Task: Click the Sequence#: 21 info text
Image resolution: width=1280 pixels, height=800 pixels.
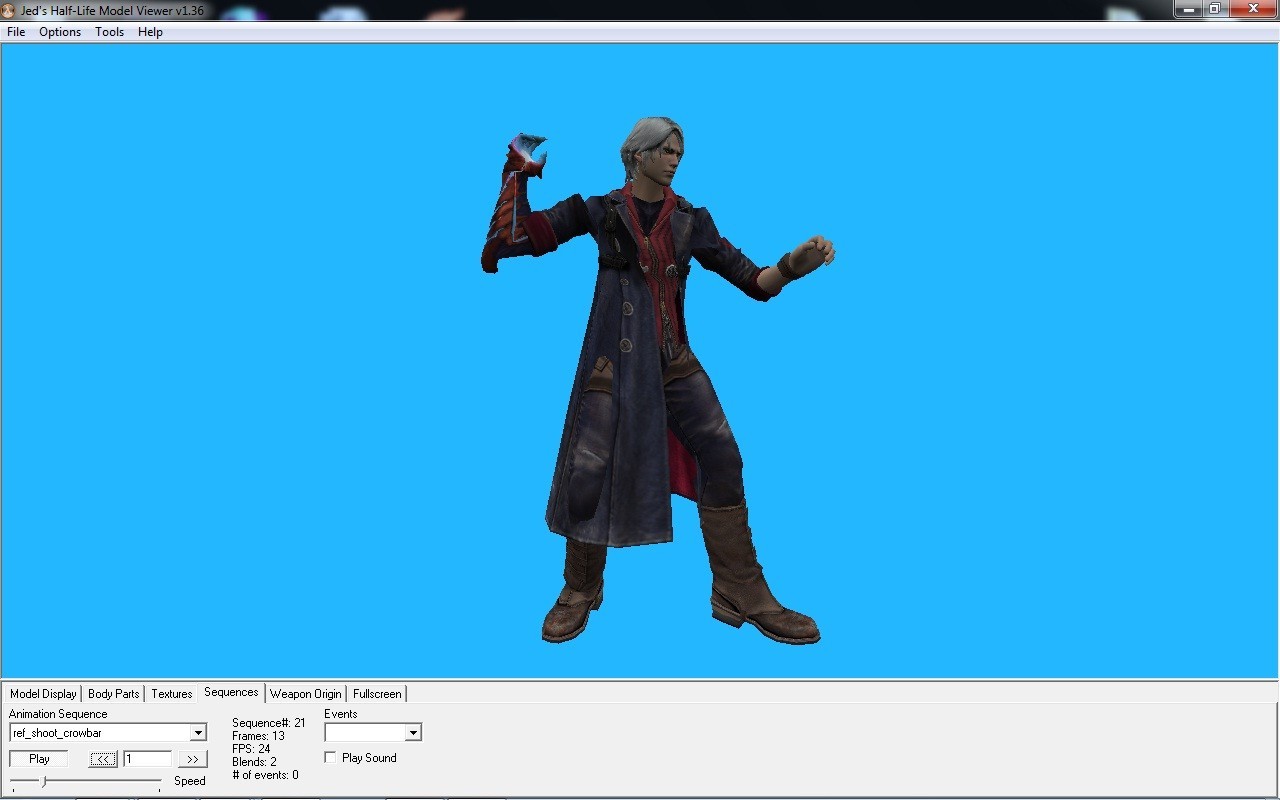Action: 269,723
